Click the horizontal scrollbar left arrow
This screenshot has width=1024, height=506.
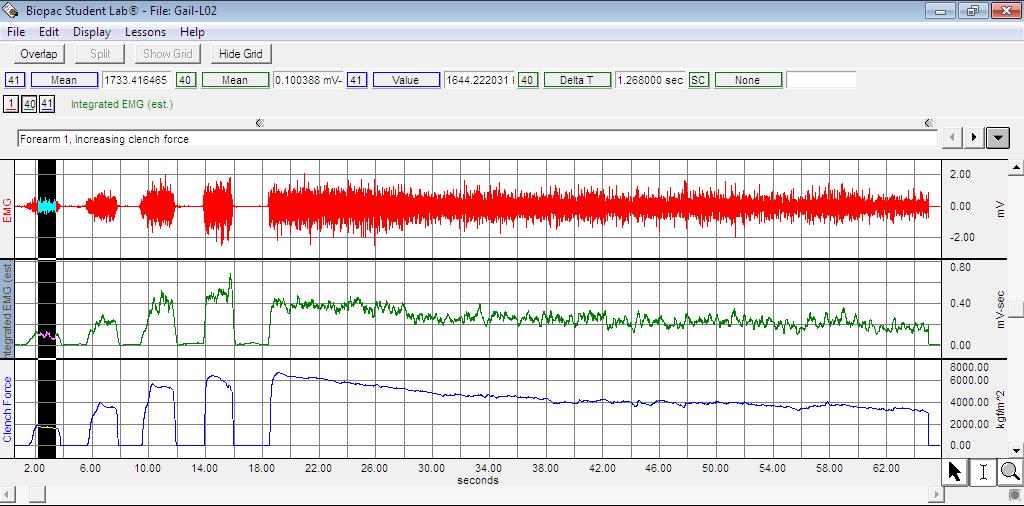pyautogui.click(x=6, y=495)
